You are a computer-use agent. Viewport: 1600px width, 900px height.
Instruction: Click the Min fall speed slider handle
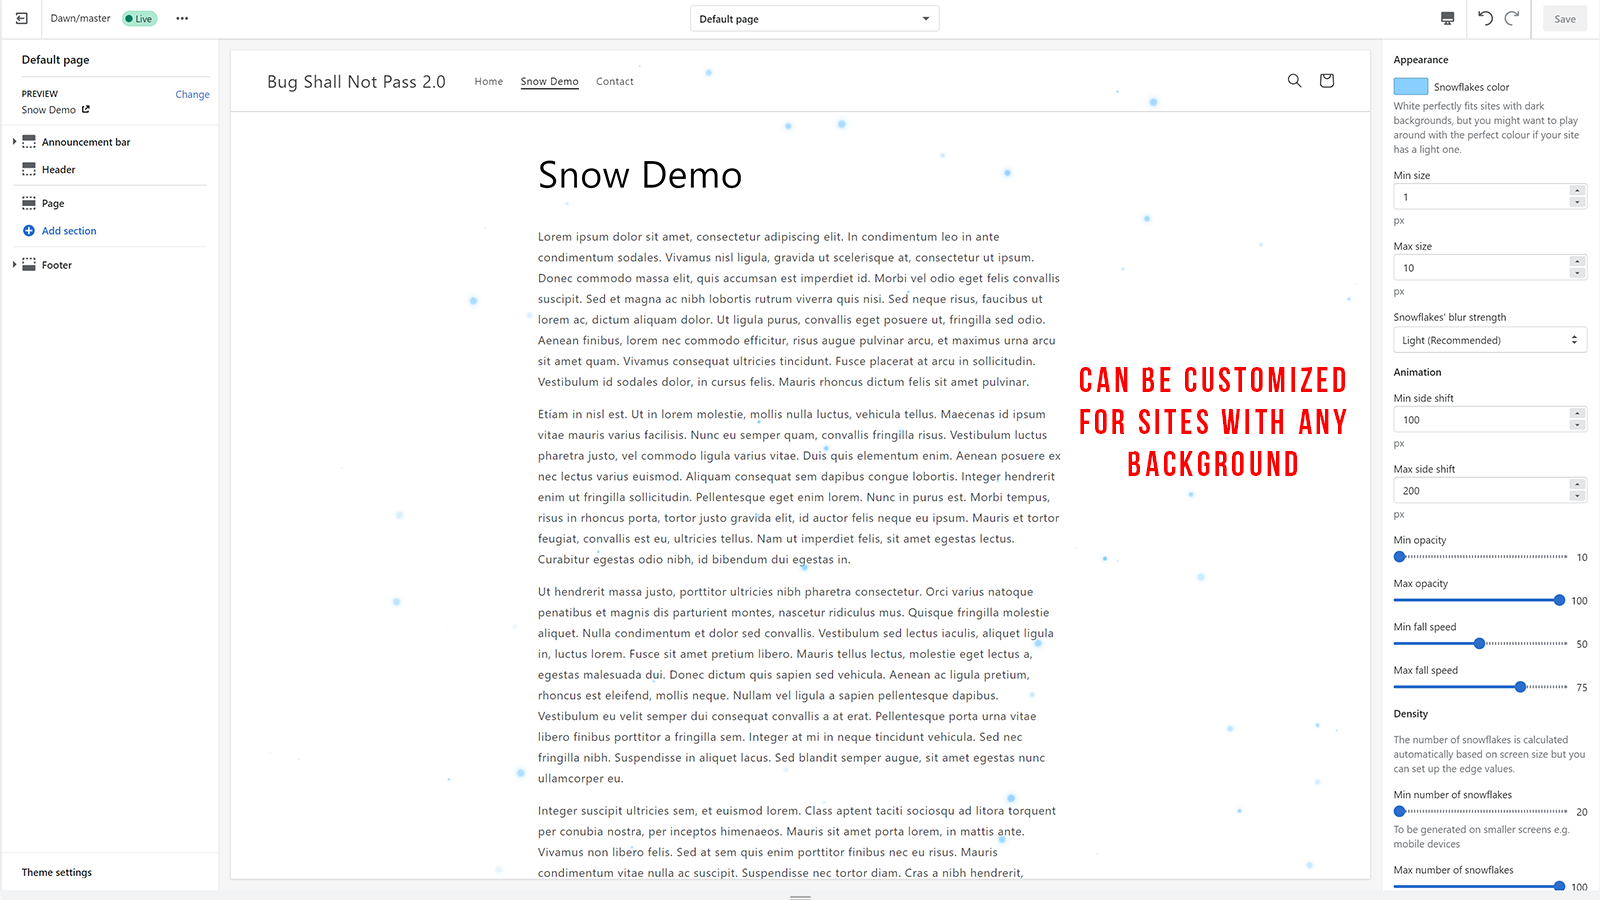pyautogui.click(x=1479, y=644)
